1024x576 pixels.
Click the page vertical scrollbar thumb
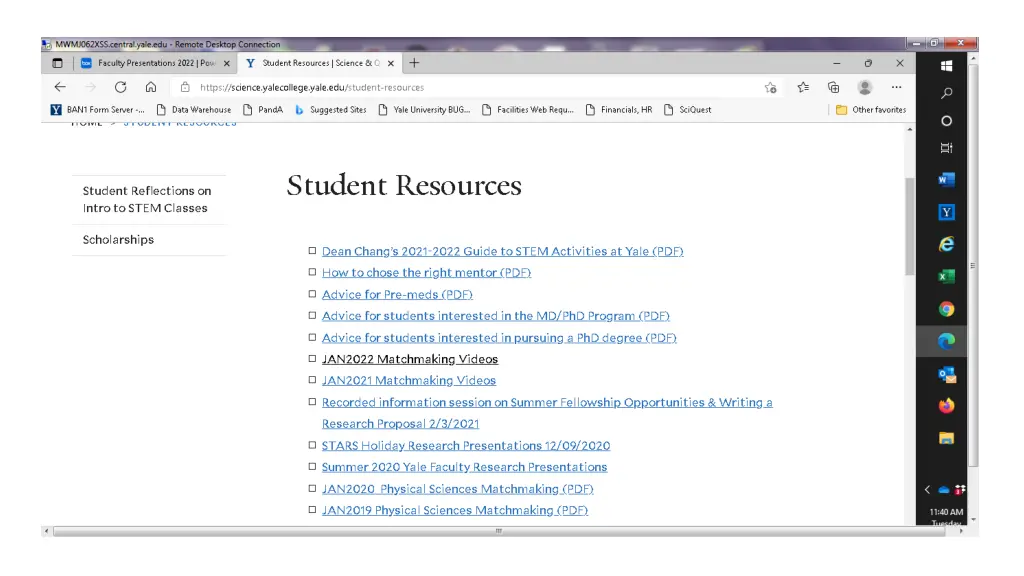pos(910,227)
